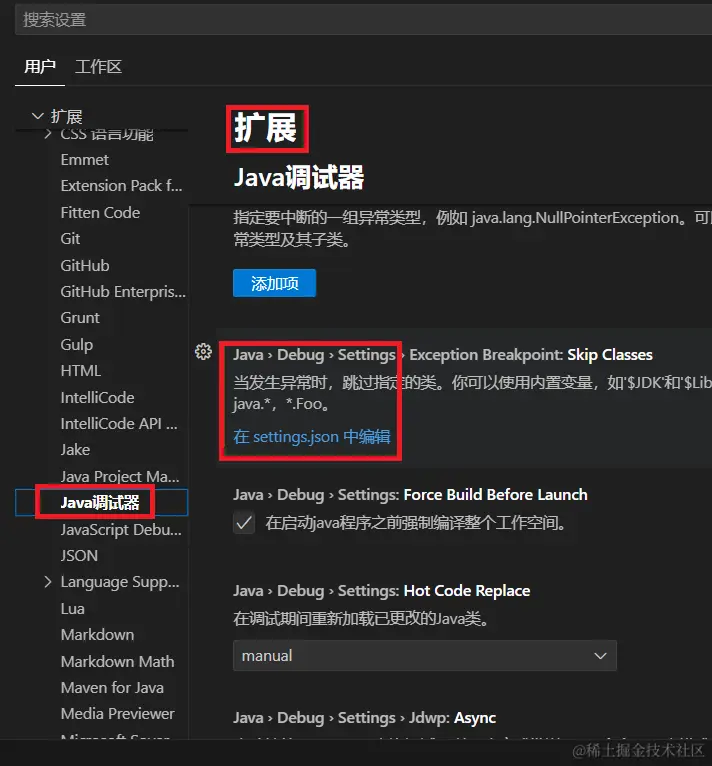Screen dimensions: 712x766
Task: Select Media Previewer in the tree
Action: coord(117,714)
